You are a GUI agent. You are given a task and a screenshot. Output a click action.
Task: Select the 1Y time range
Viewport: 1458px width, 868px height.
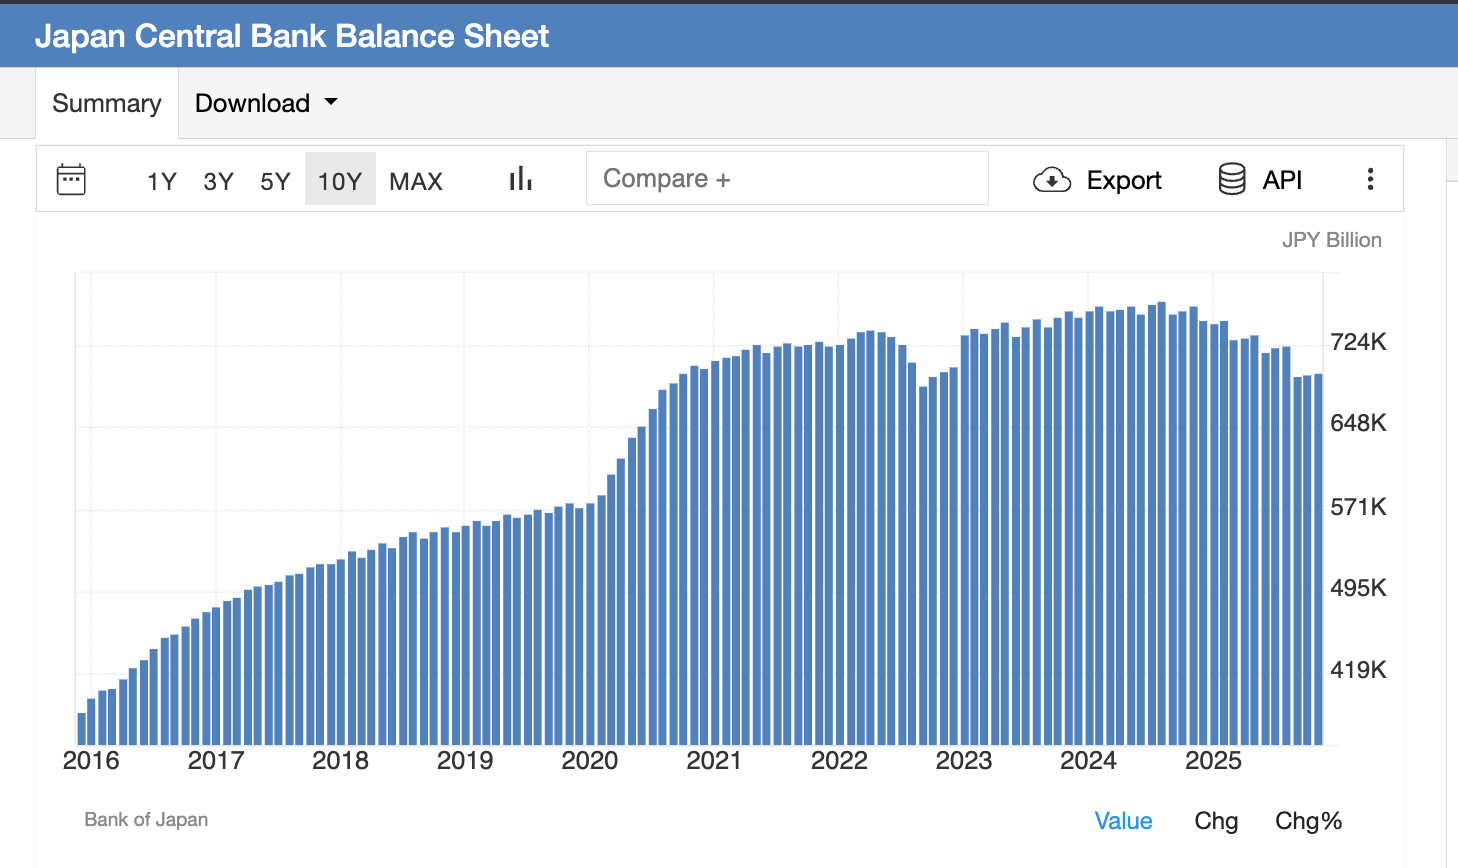click(160, 181)
